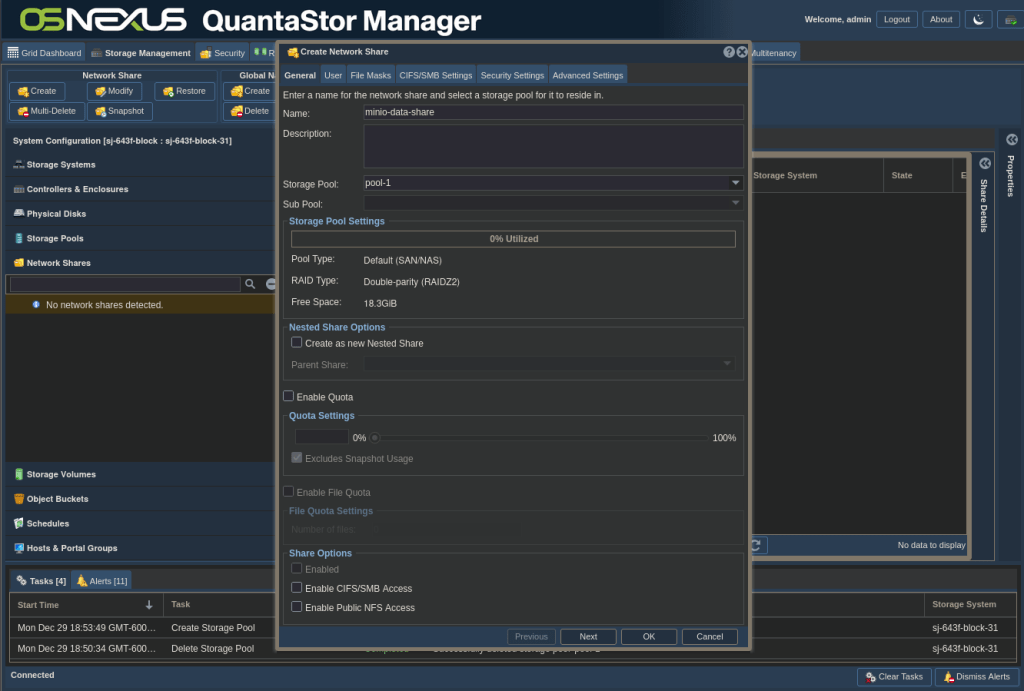This screenshot has width=1024, height=691.
Task: Open Storage Pools in the left sidebar
Action: (60, 238)
